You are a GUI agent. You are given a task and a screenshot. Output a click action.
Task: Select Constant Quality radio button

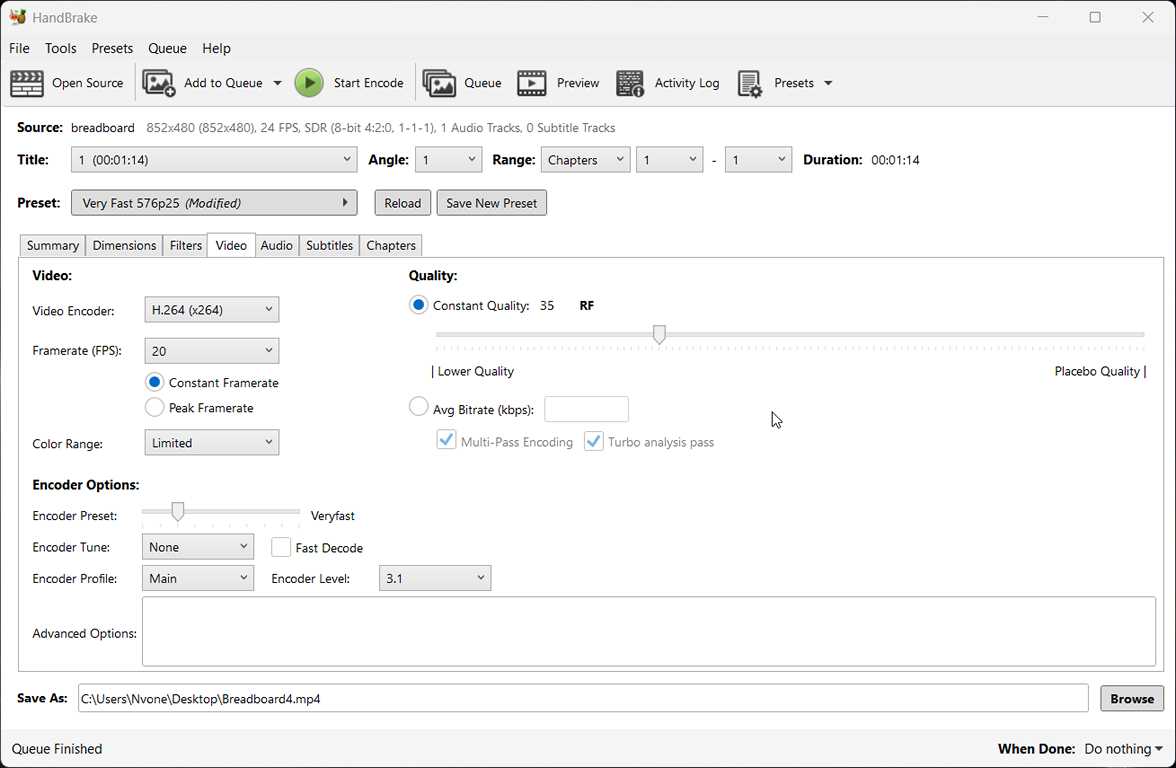click(418, 305)
